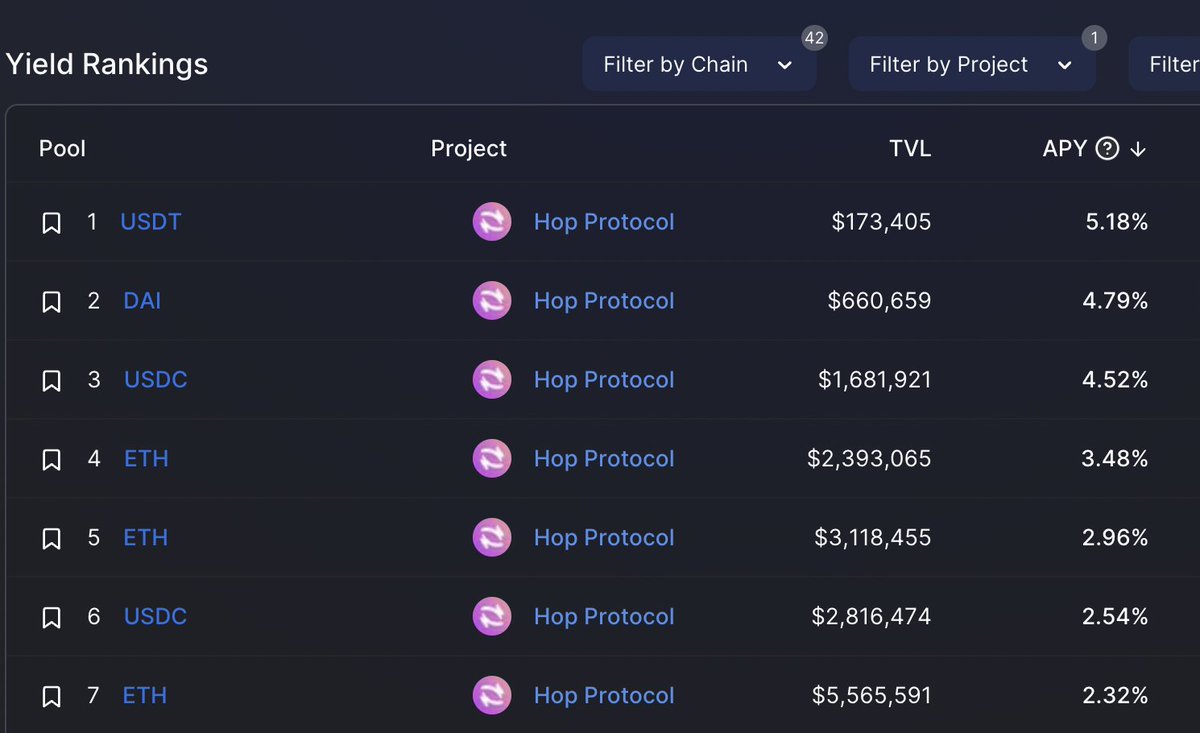Image resolution: width=1200 pixels, height=733 pixels.
Task: Click the APY help question mark icon
Action: point(1107,149)
